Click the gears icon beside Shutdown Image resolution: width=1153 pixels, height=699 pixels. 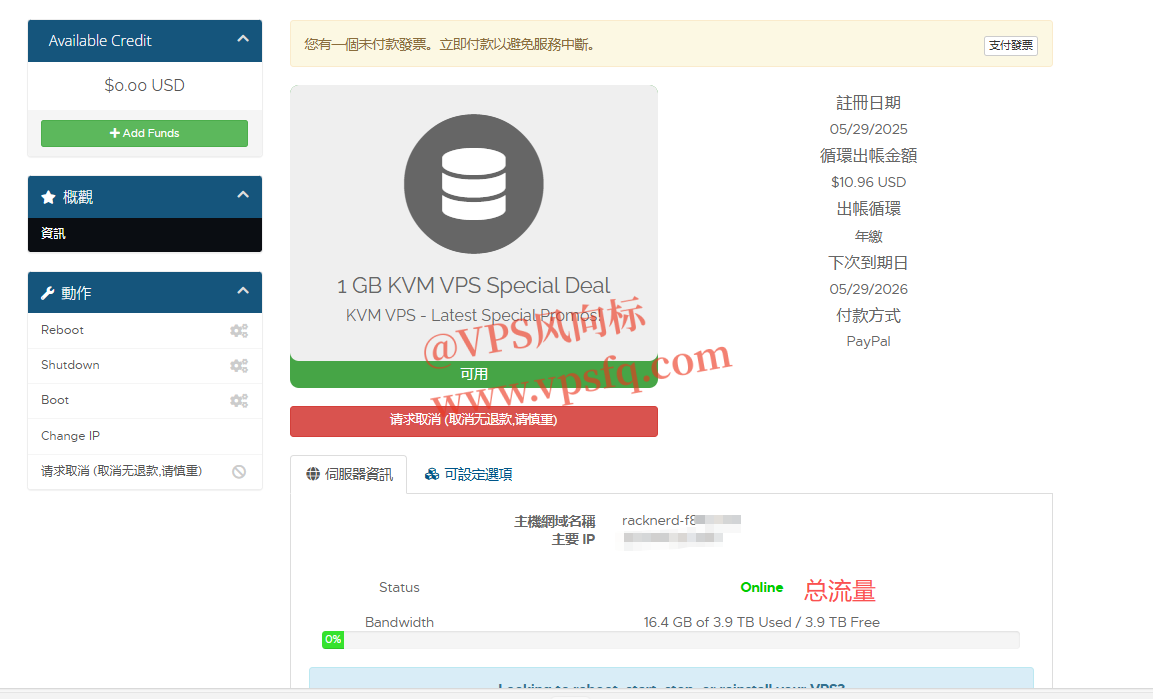coord(238,366)
